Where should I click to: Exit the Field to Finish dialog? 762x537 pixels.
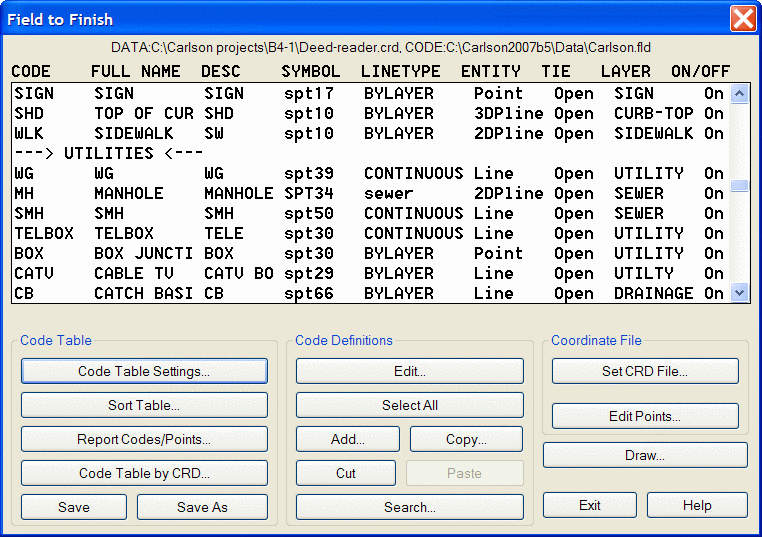click(590, 505)
